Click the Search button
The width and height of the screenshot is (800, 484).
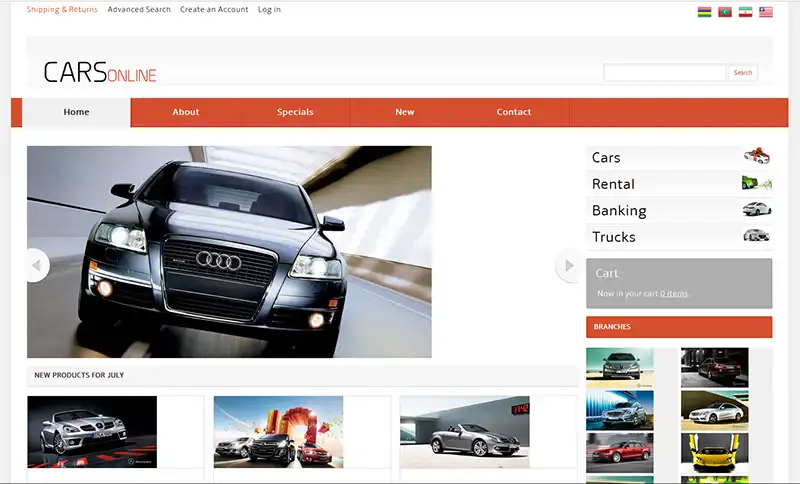pyautogui.click(x=743, y=73)
